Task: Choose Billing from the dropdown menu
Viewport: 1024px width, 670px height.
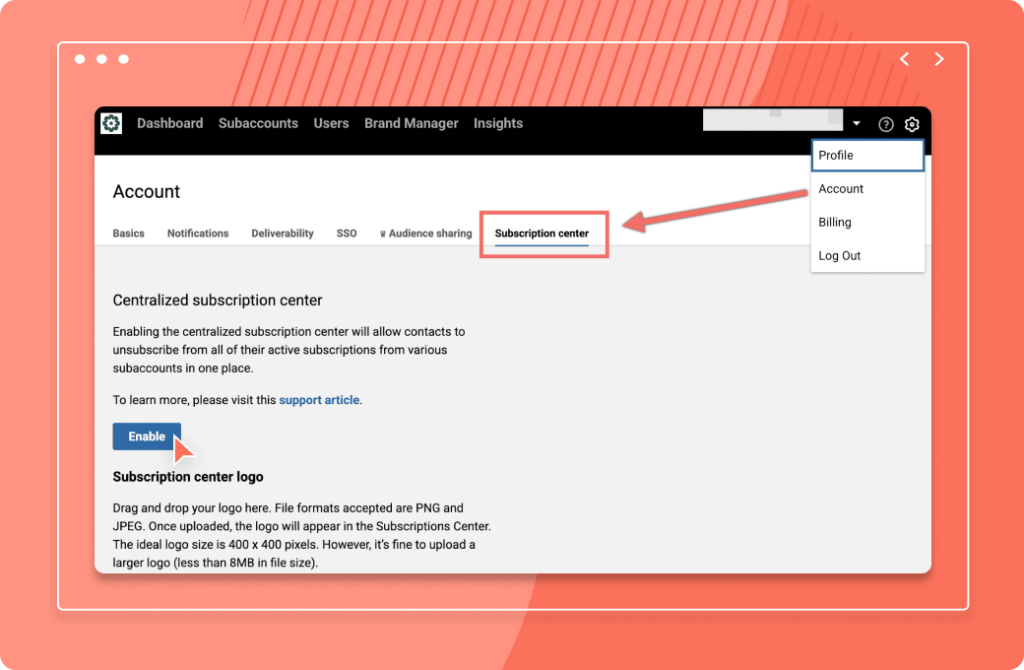Action: tap(867, 222)
